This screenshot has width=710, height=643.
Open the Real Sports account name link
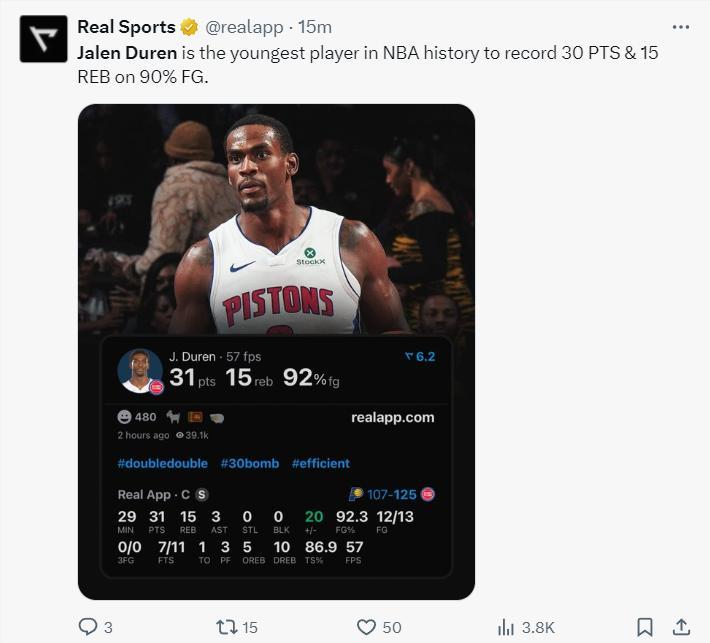[125, 28]
